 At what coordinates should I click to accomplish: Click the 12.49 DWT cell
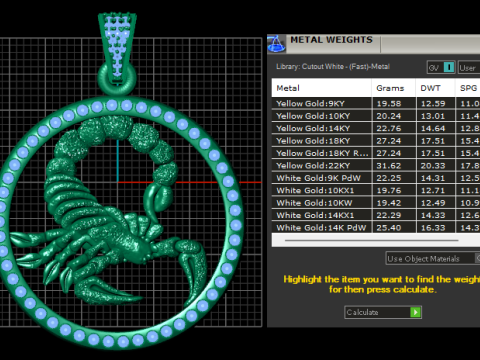[436, 203]
